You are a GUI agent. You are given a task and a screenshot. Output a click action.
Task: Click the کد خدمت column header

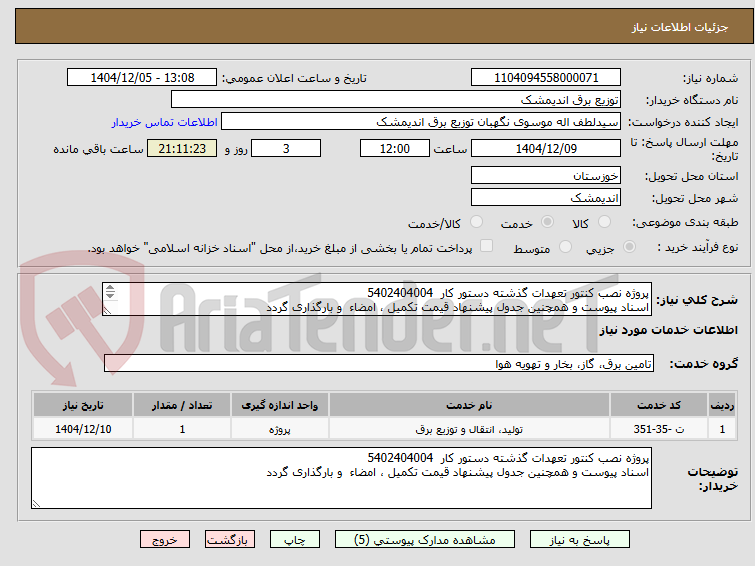[659, 405]
